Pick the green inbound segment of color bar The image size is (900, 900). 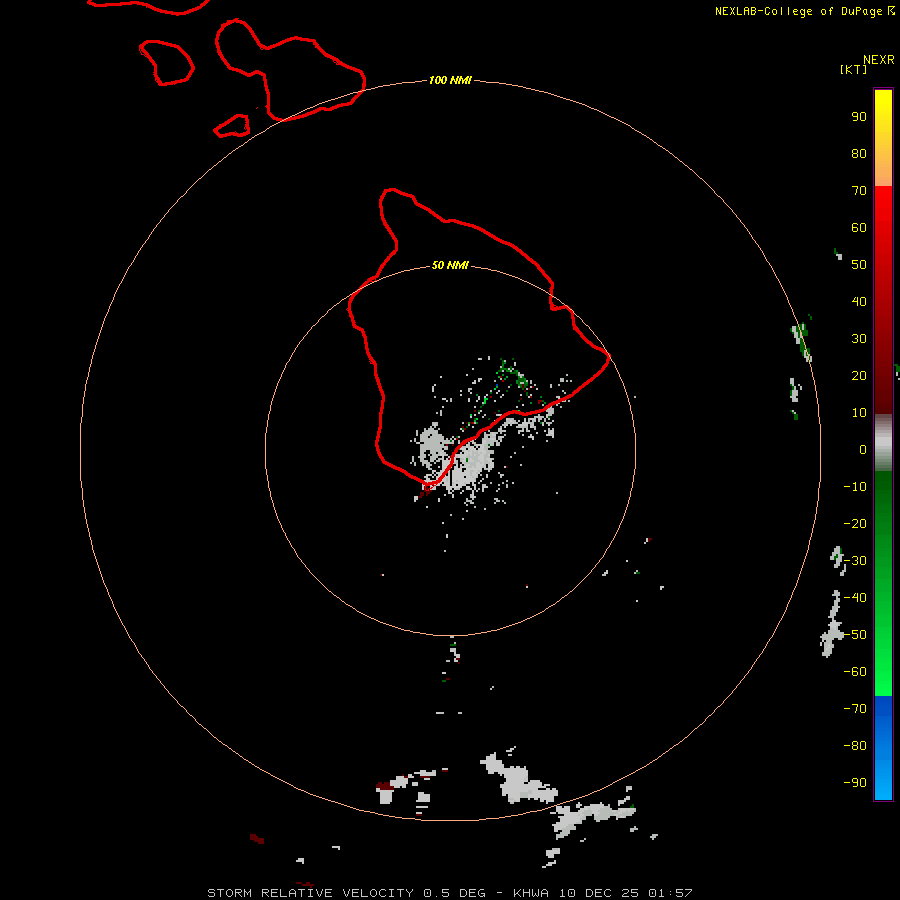point(883,583)
